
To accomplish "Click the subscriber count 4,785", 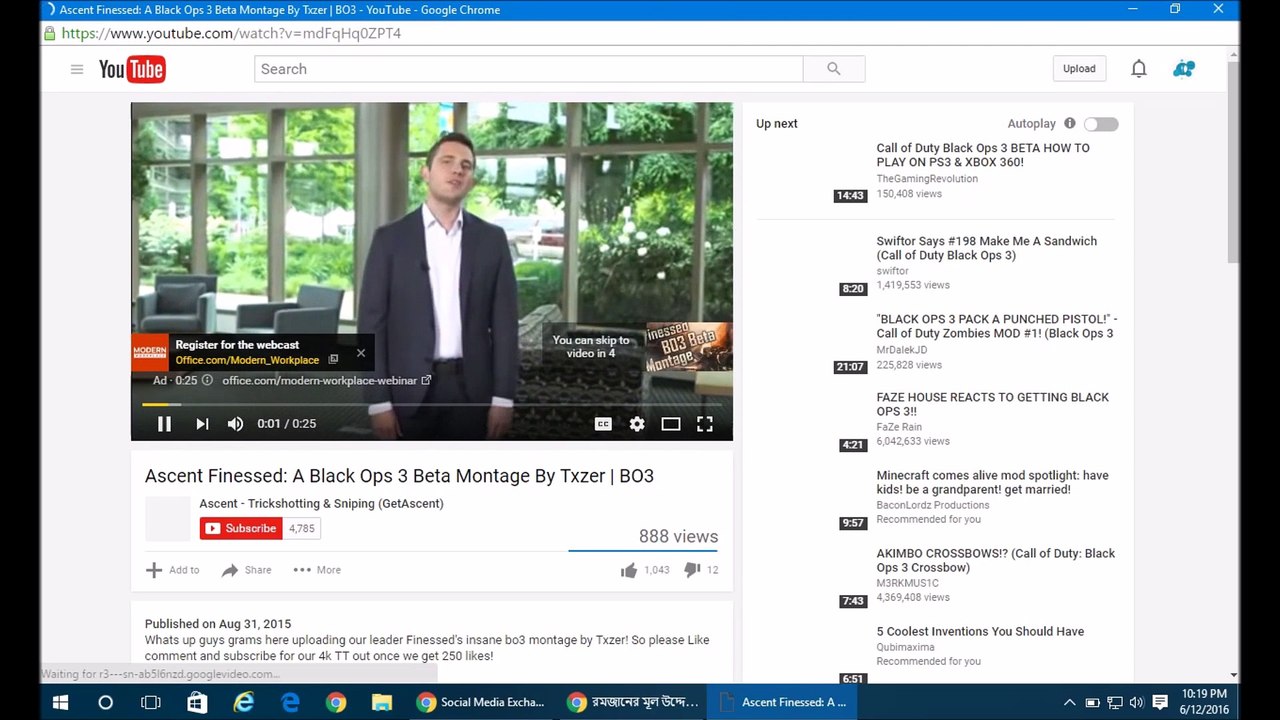I will click(302, 528).
